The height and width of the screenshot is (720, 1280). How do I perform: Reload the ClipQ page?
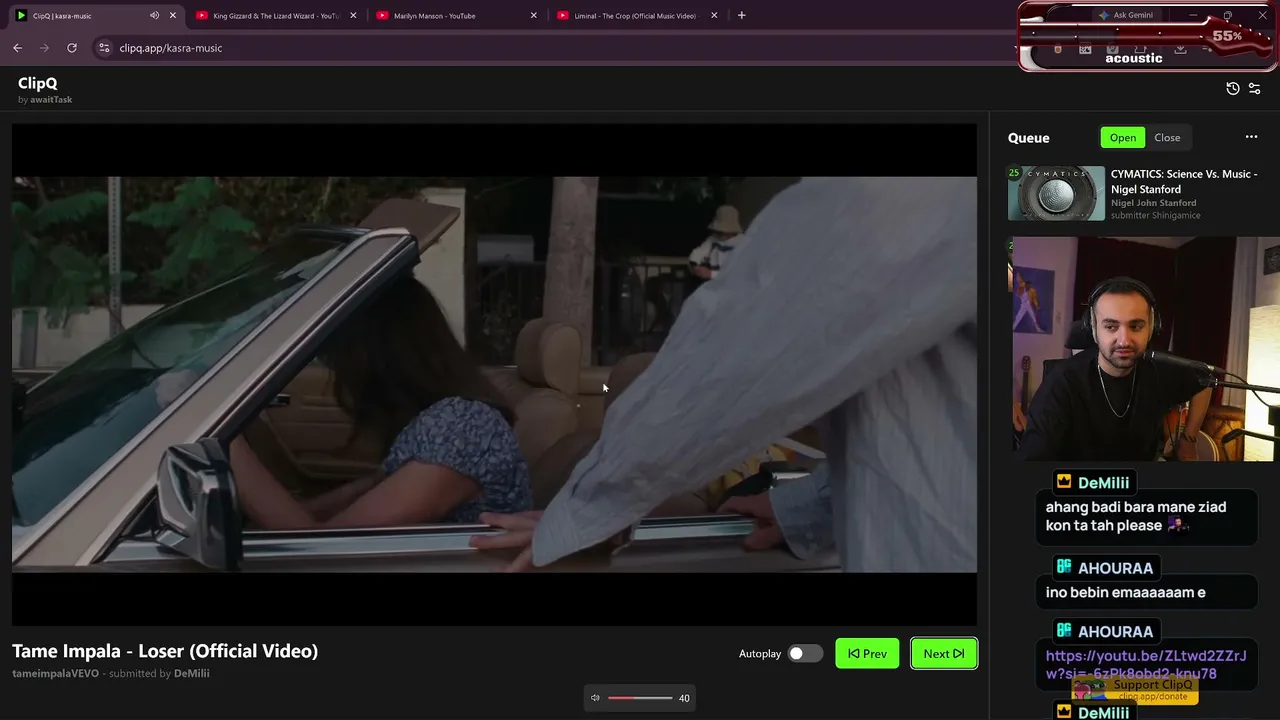(x=72, y=48)
